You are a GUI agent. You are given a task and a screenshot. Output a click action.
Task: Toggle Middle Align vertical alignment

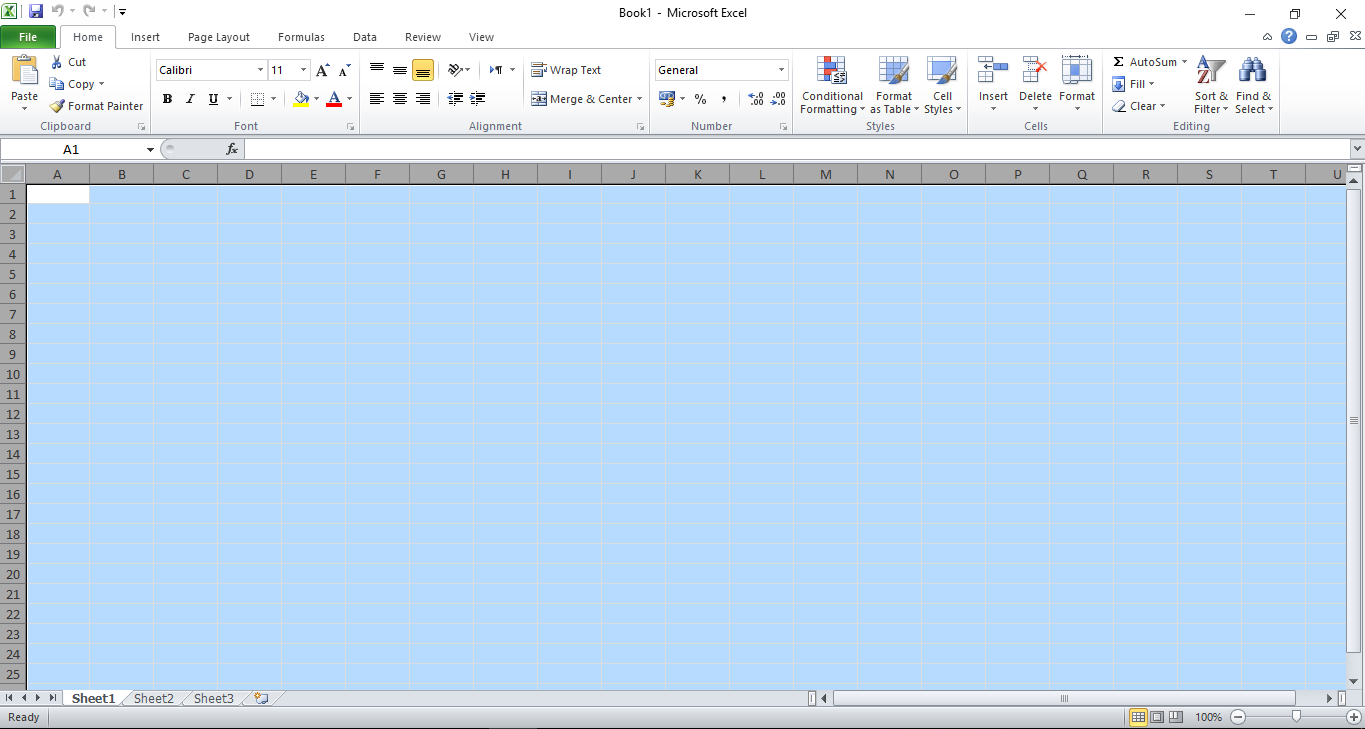399,70
